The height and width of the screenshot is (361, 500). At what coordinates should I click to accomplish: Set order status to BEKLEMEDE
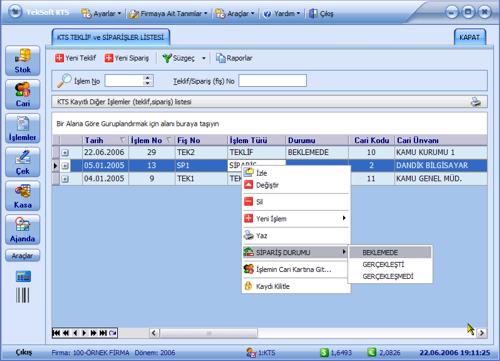click(x=390, y=252)
